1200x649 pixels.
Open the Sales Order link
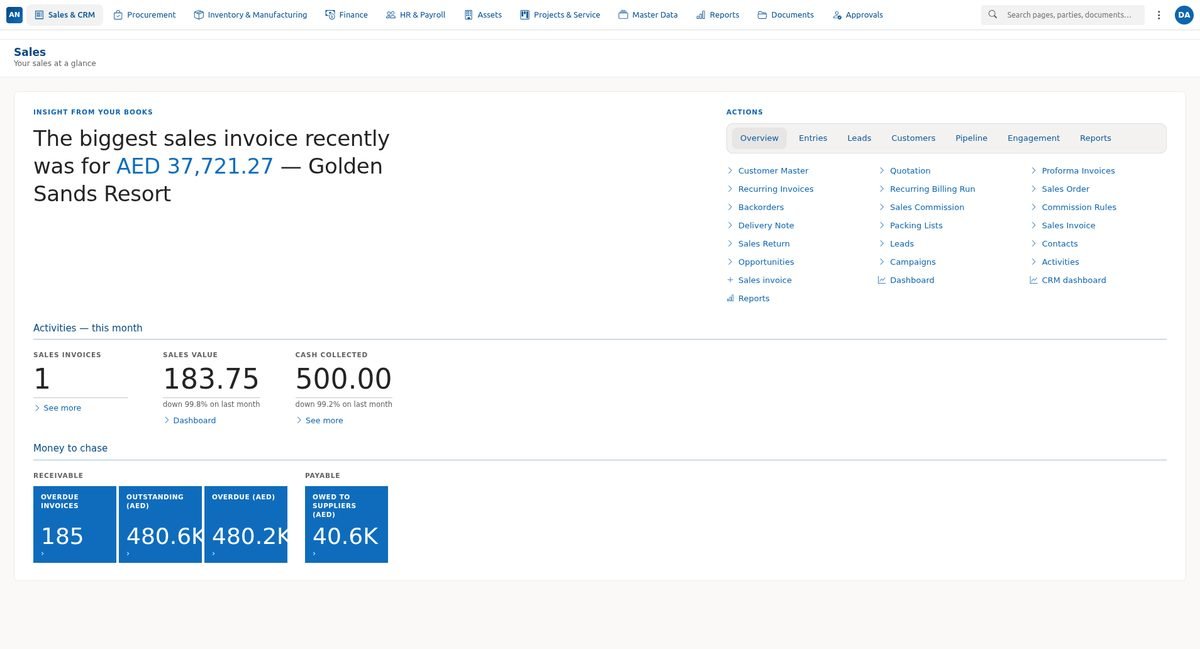(1065, 189)
